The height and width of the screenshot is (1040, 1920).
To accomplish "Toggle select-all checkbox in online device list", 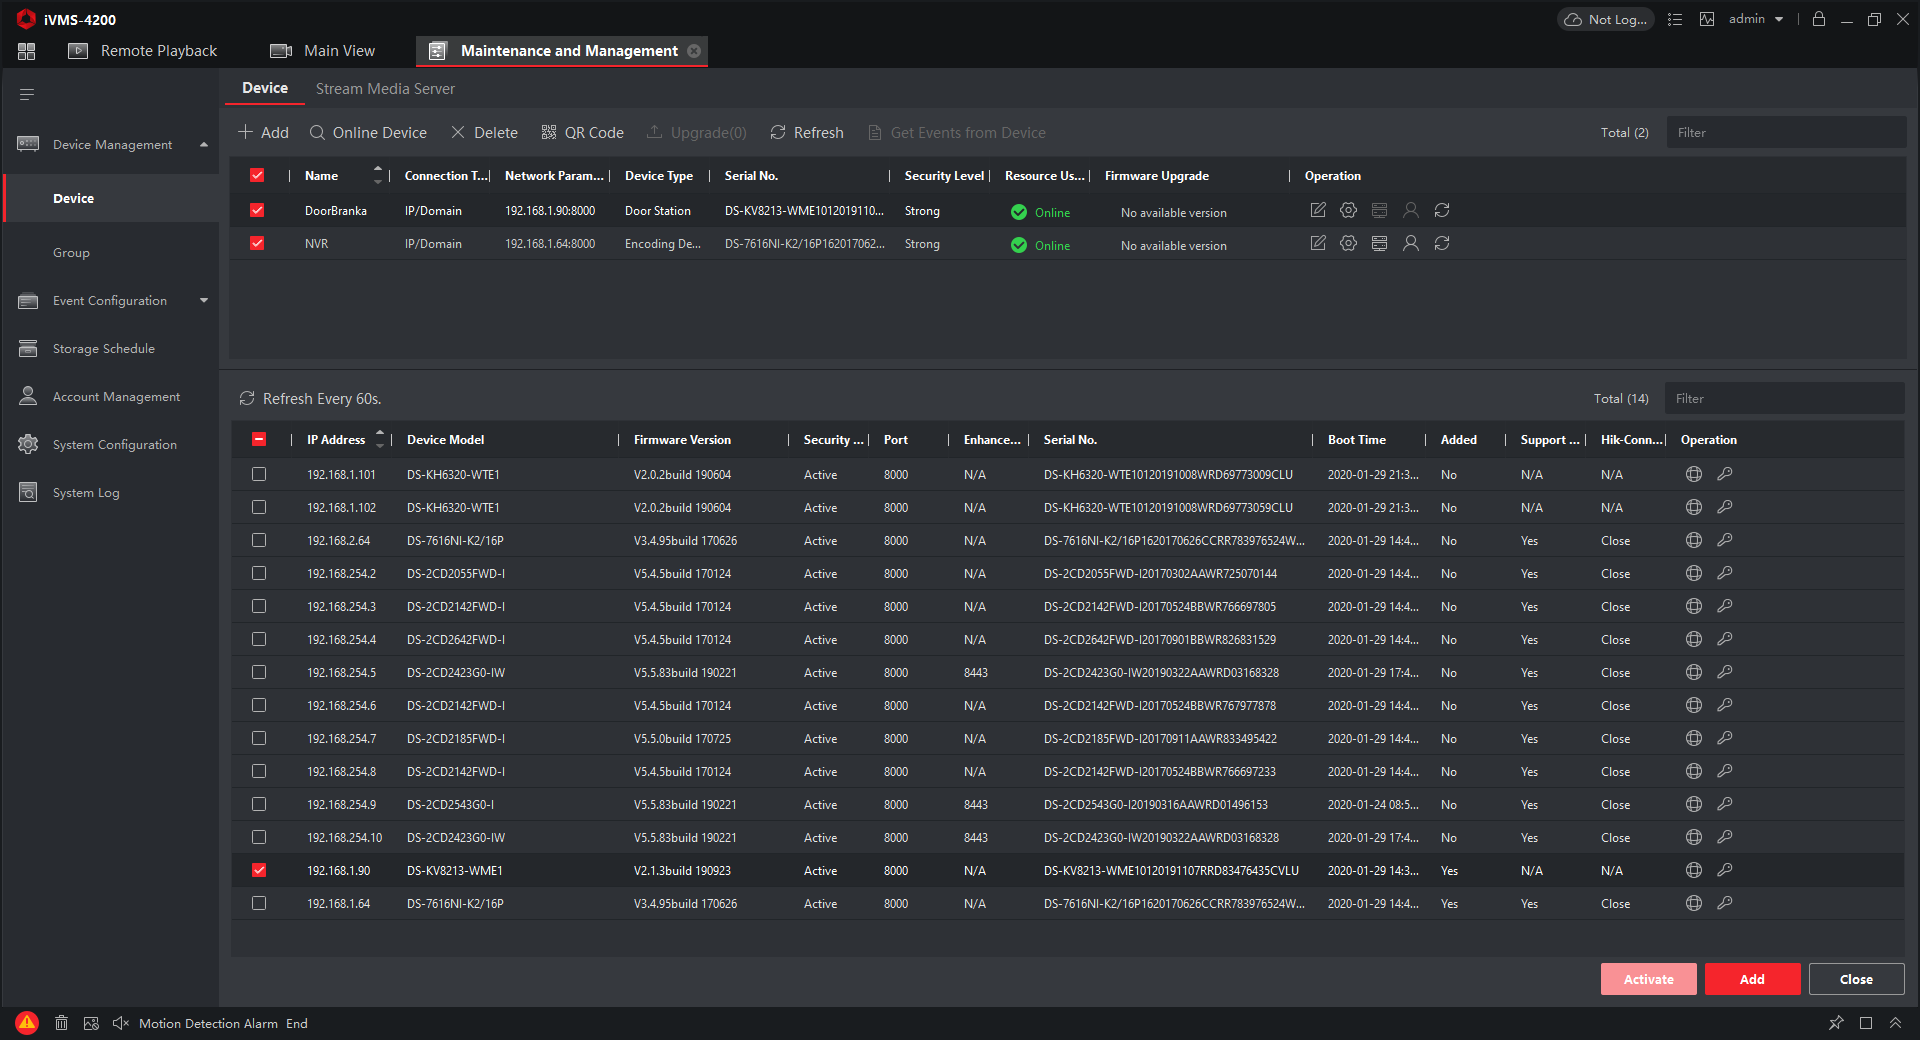I will click(259, 440).
